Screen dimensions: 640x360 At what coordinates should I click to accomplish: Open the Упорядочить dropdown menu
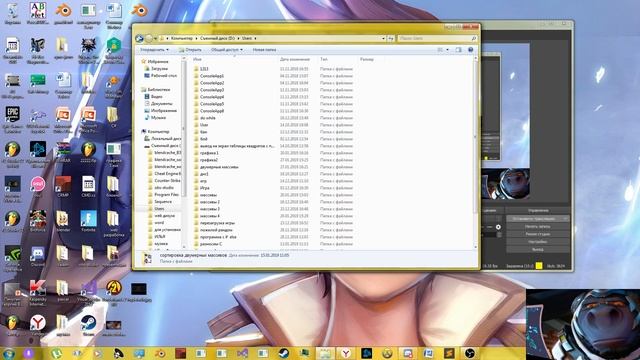coord(154,50)
